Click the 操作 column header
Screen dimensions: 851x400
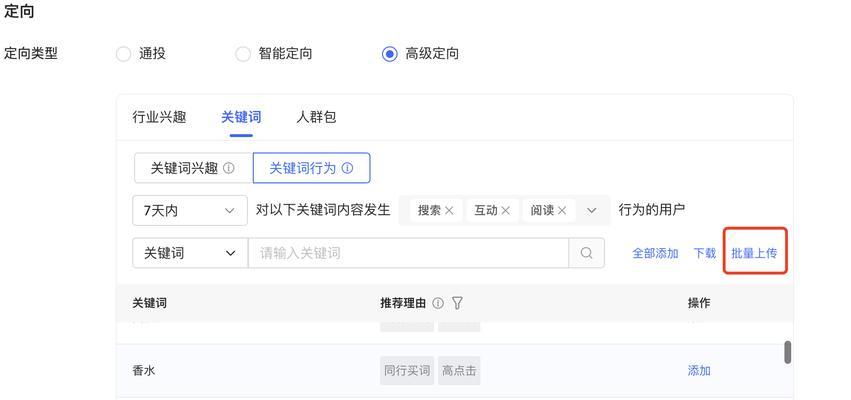(x=699, y=303)
